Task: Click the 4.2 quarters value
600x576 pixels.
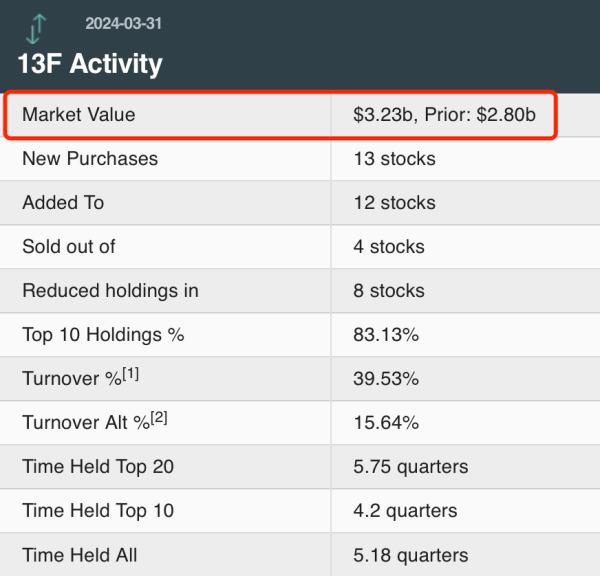Action: pyautogui.click(x=405, y=511)
